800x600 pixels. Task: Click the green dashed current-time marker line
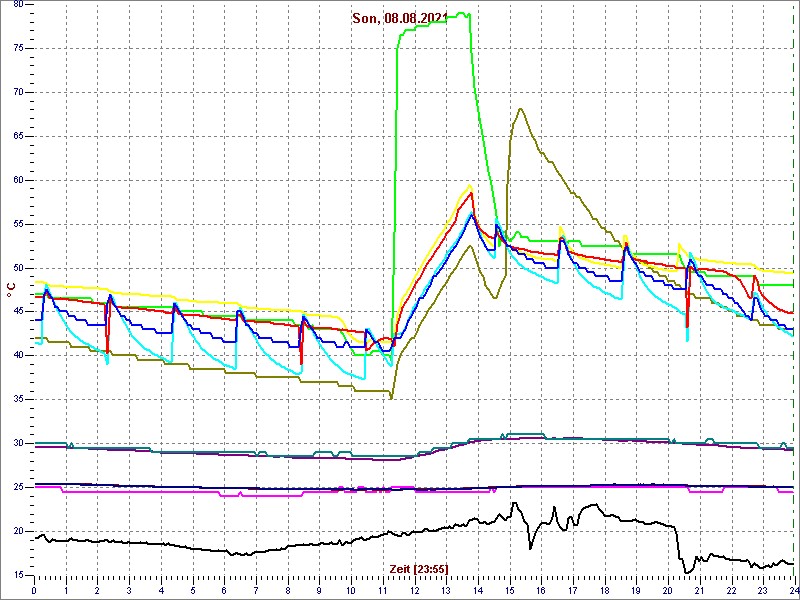794,289
